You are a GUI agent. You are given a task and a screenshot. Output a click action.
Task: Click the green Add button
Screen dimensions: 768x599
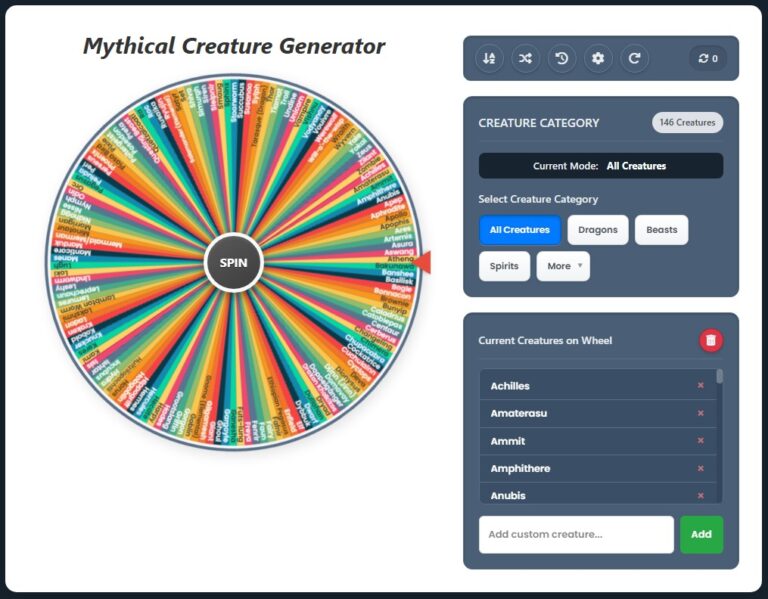tap(701, 534)
